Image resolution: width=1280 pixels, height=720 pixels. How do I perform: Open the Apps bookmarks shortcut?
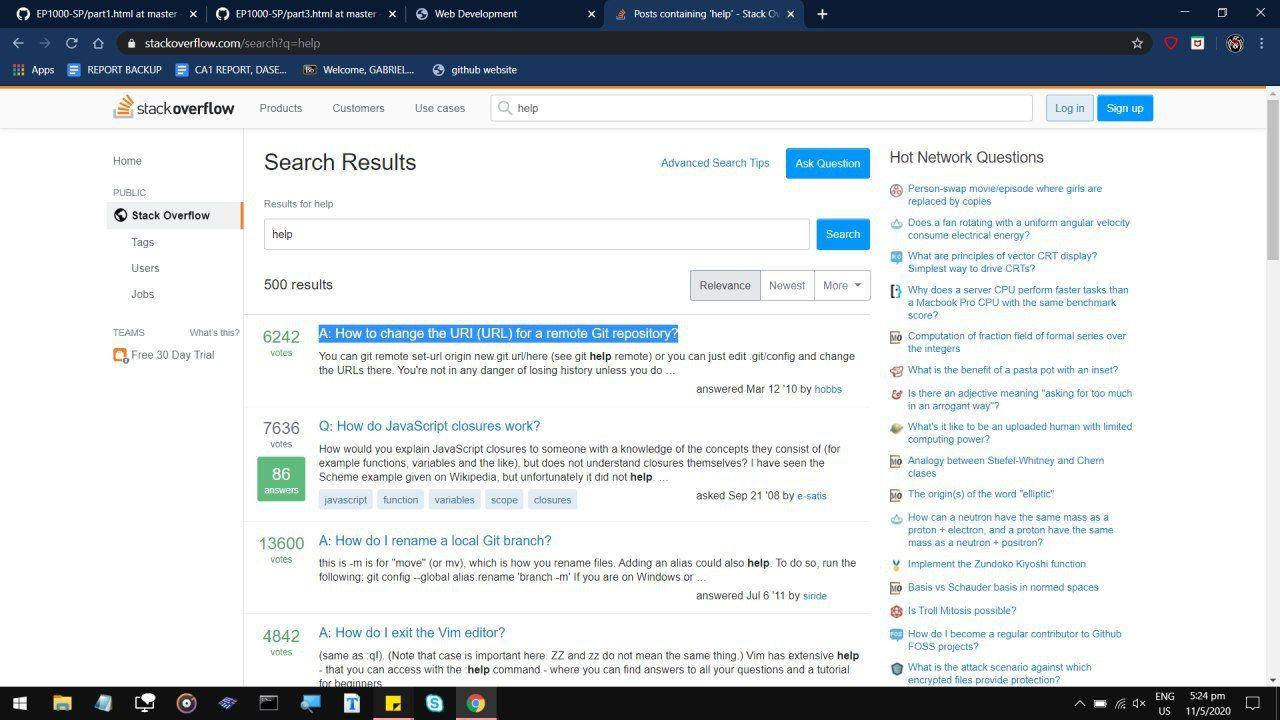pos(33,70)
